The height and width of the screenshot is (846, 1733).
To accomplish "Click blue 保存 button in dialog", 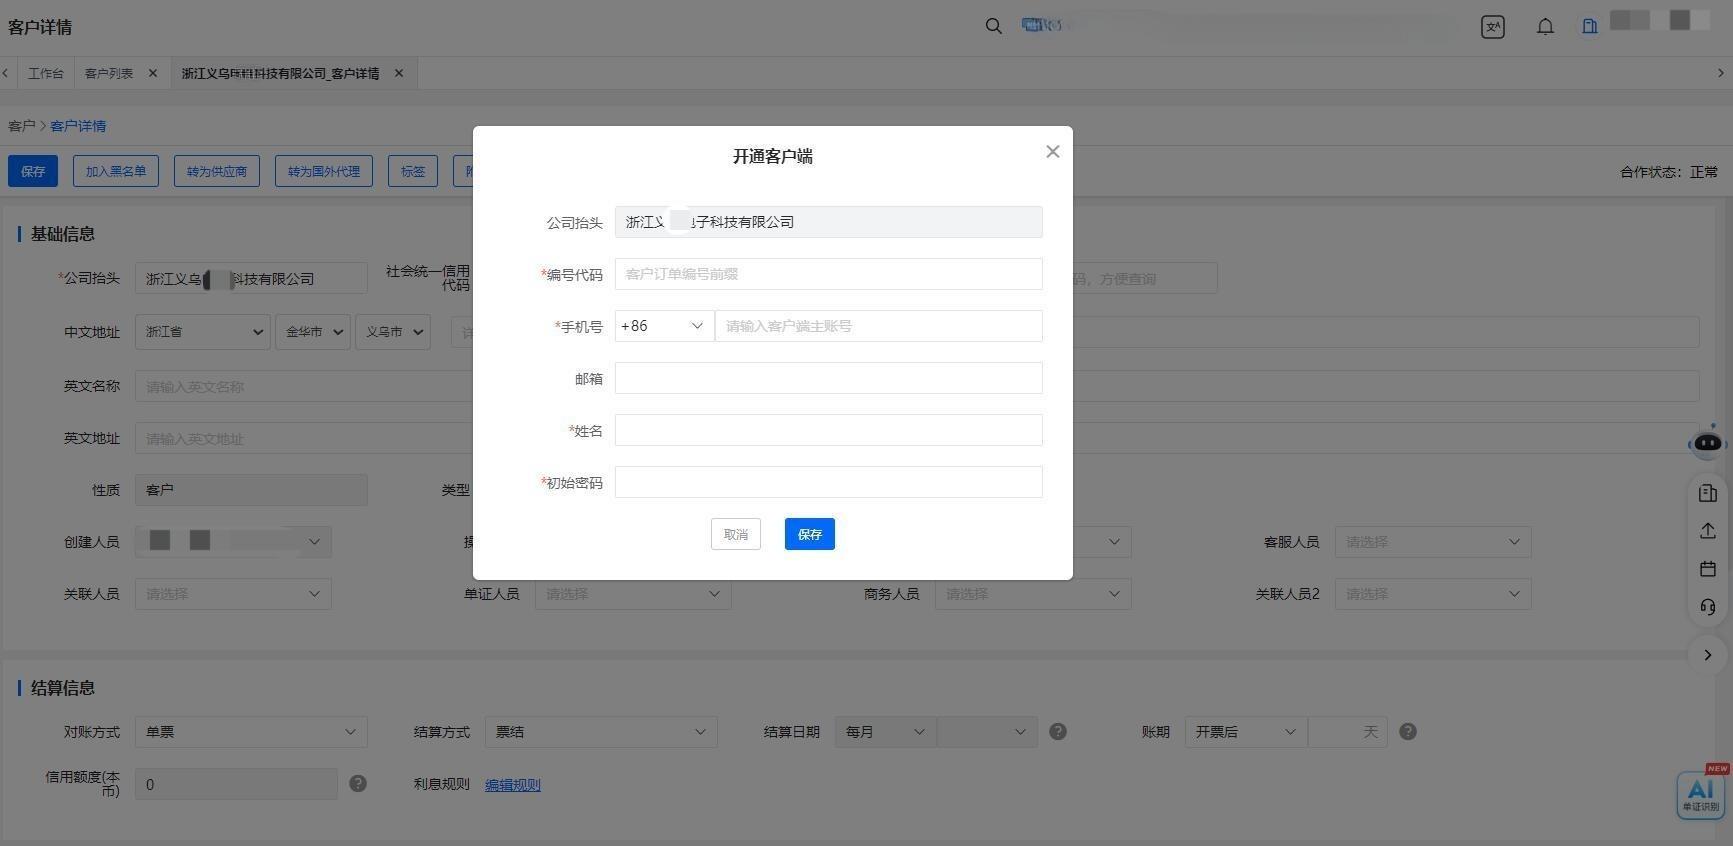I will click(810, 534).
